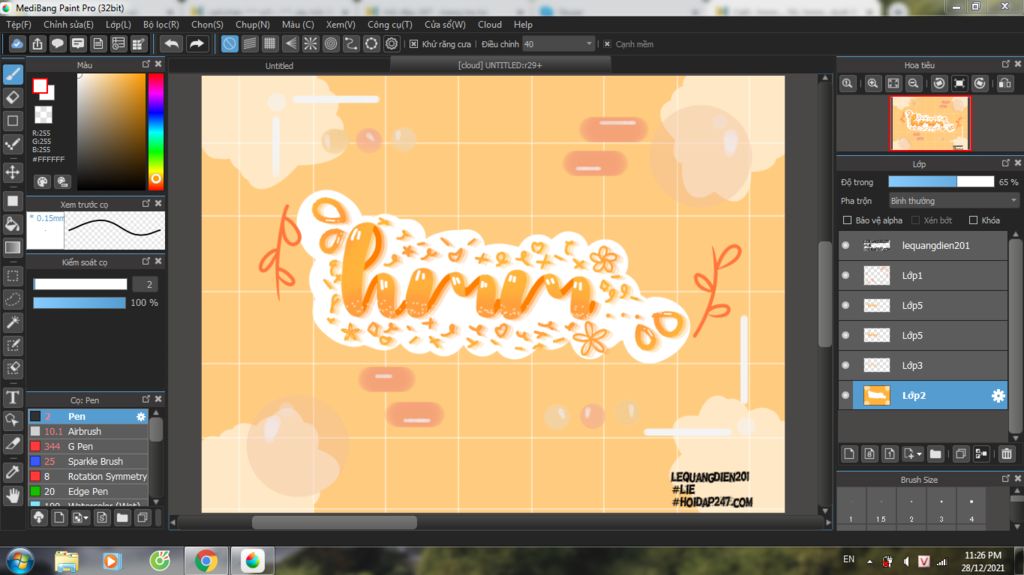Open Điều chỉnh correction dropdown

[558, 44]
